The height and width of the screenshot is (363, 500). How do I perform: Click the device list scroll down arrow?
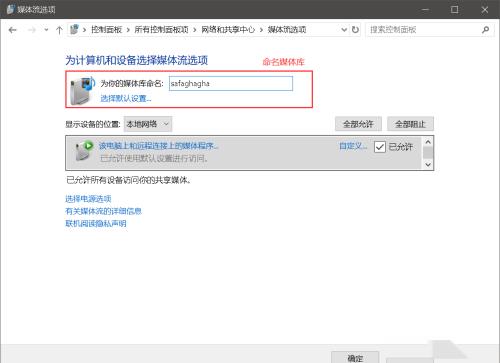click(428, 164)
